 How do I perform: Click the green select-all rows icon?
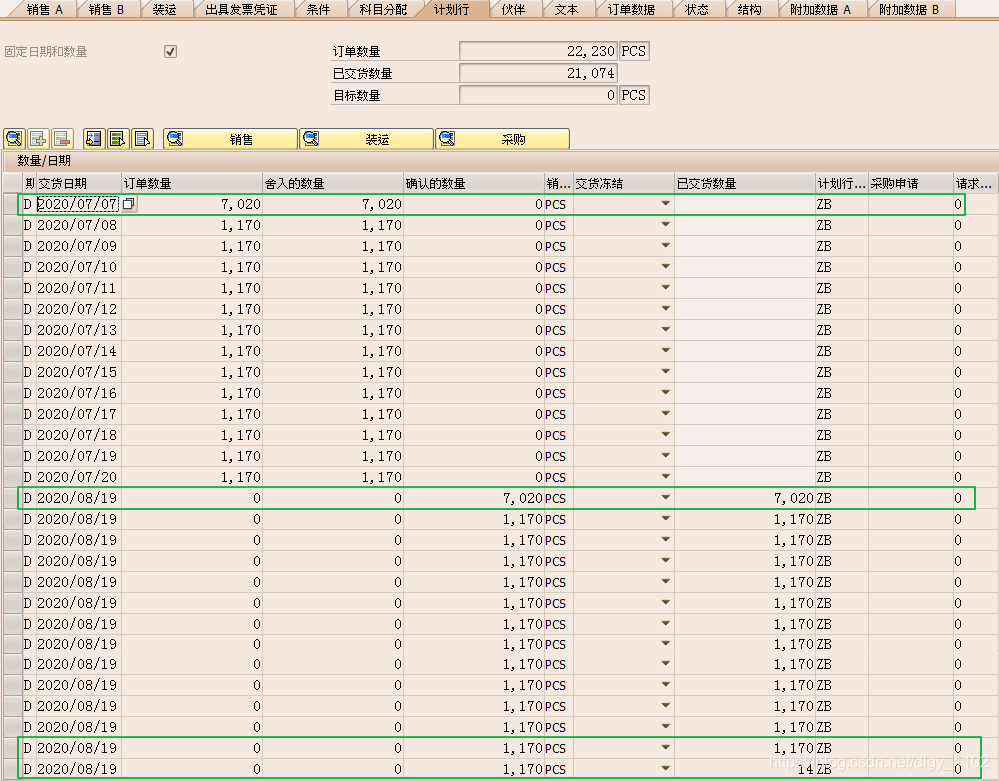click(x=118, y=138)
